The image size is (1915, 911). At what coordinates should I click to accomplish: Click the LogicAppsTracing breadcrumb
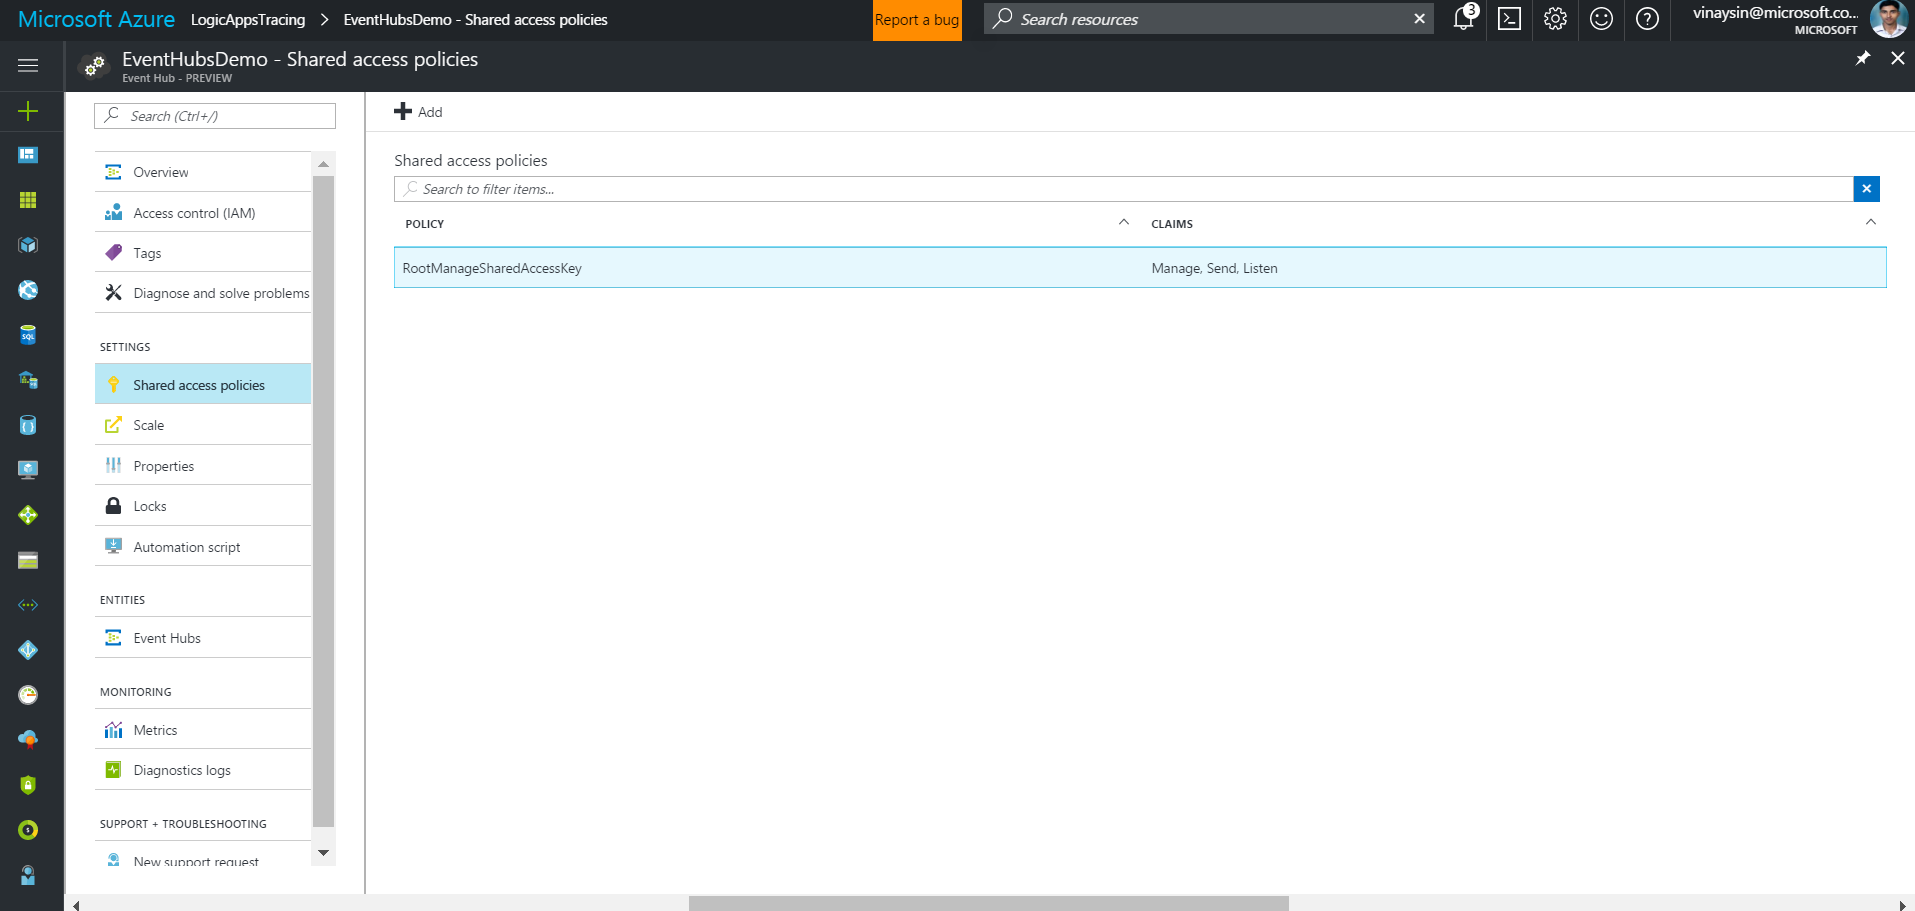(248, 20)
